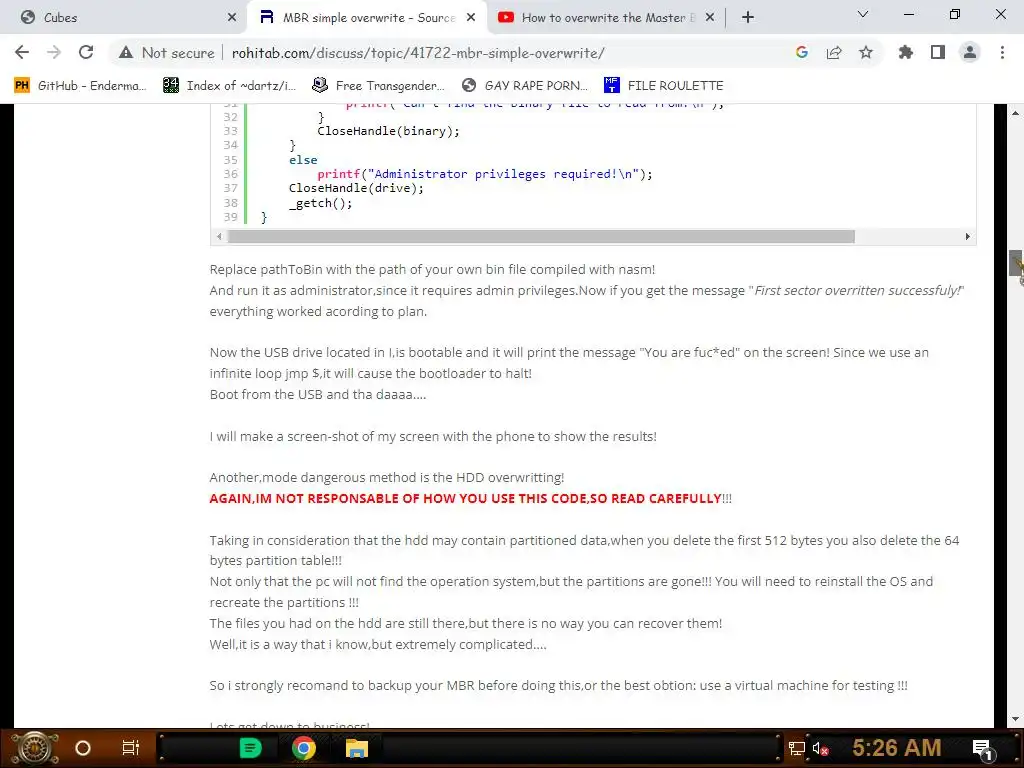Image resolution: width=1024 pixels, height=768 pixels.
Task: Open a new browser tab
Action: 748,18
